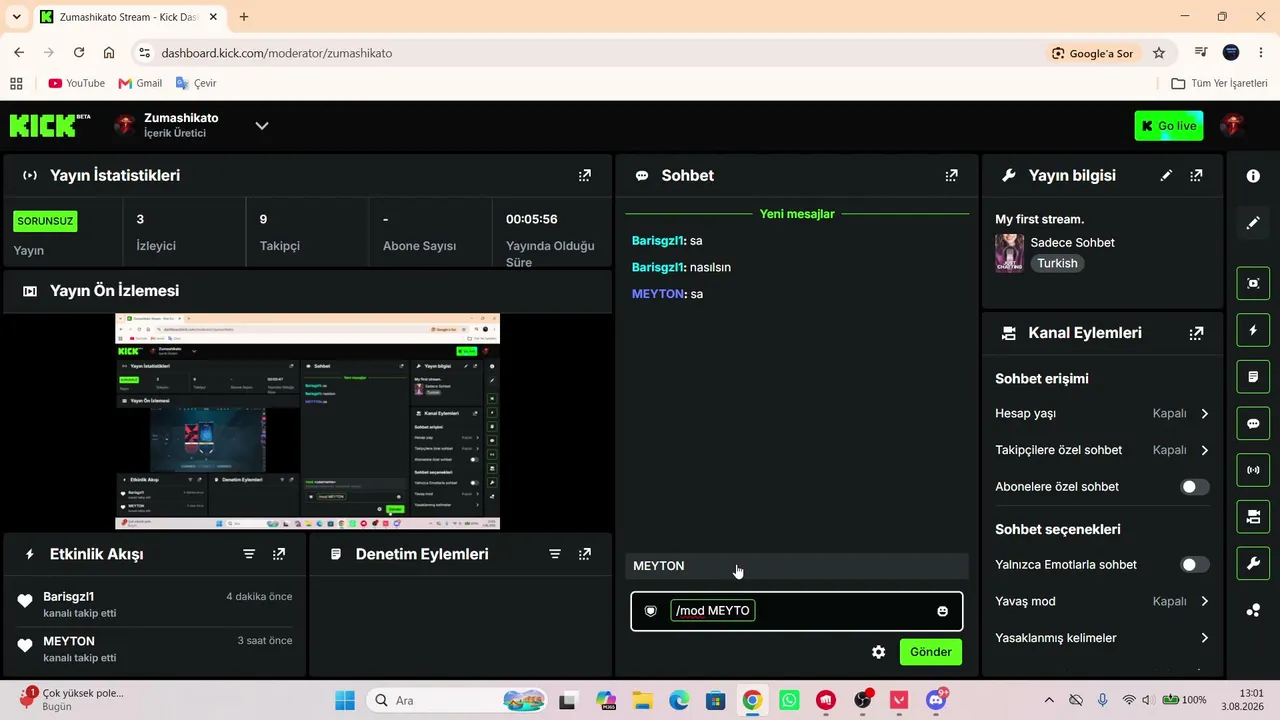Viewport: 1280px width, 720px height.
Task: Open the chat settings gear icon
Action: [x=878, y=652]
